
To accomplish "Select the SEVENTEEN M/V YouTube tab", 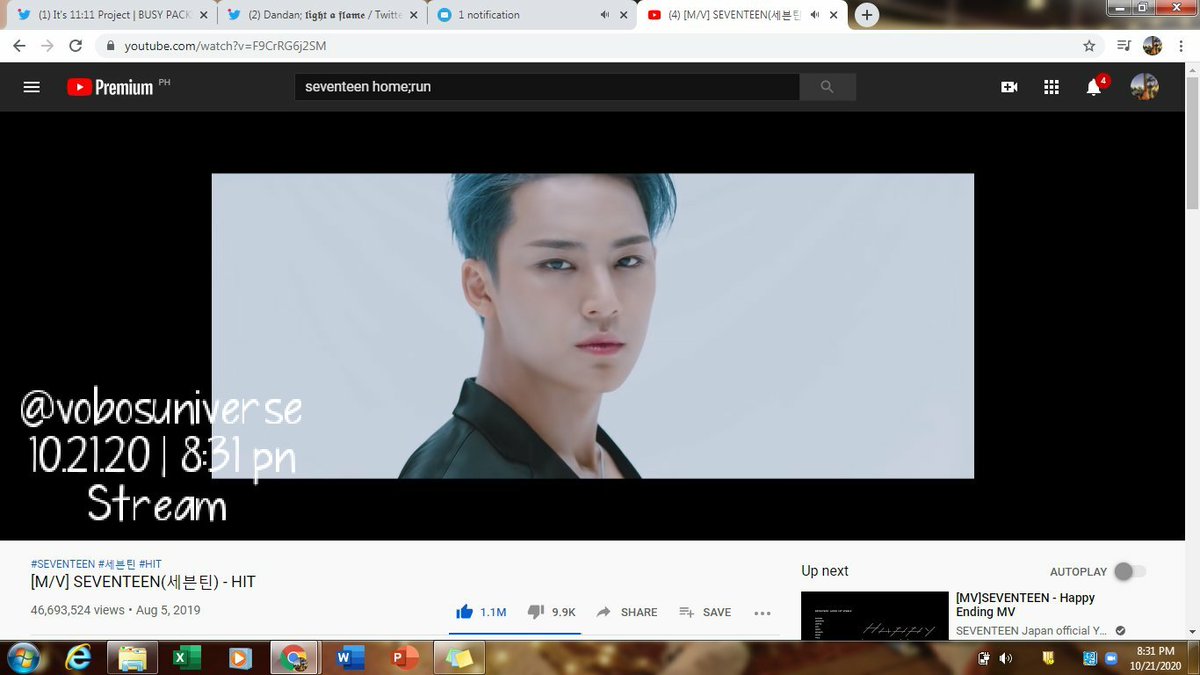I will 741,15.
